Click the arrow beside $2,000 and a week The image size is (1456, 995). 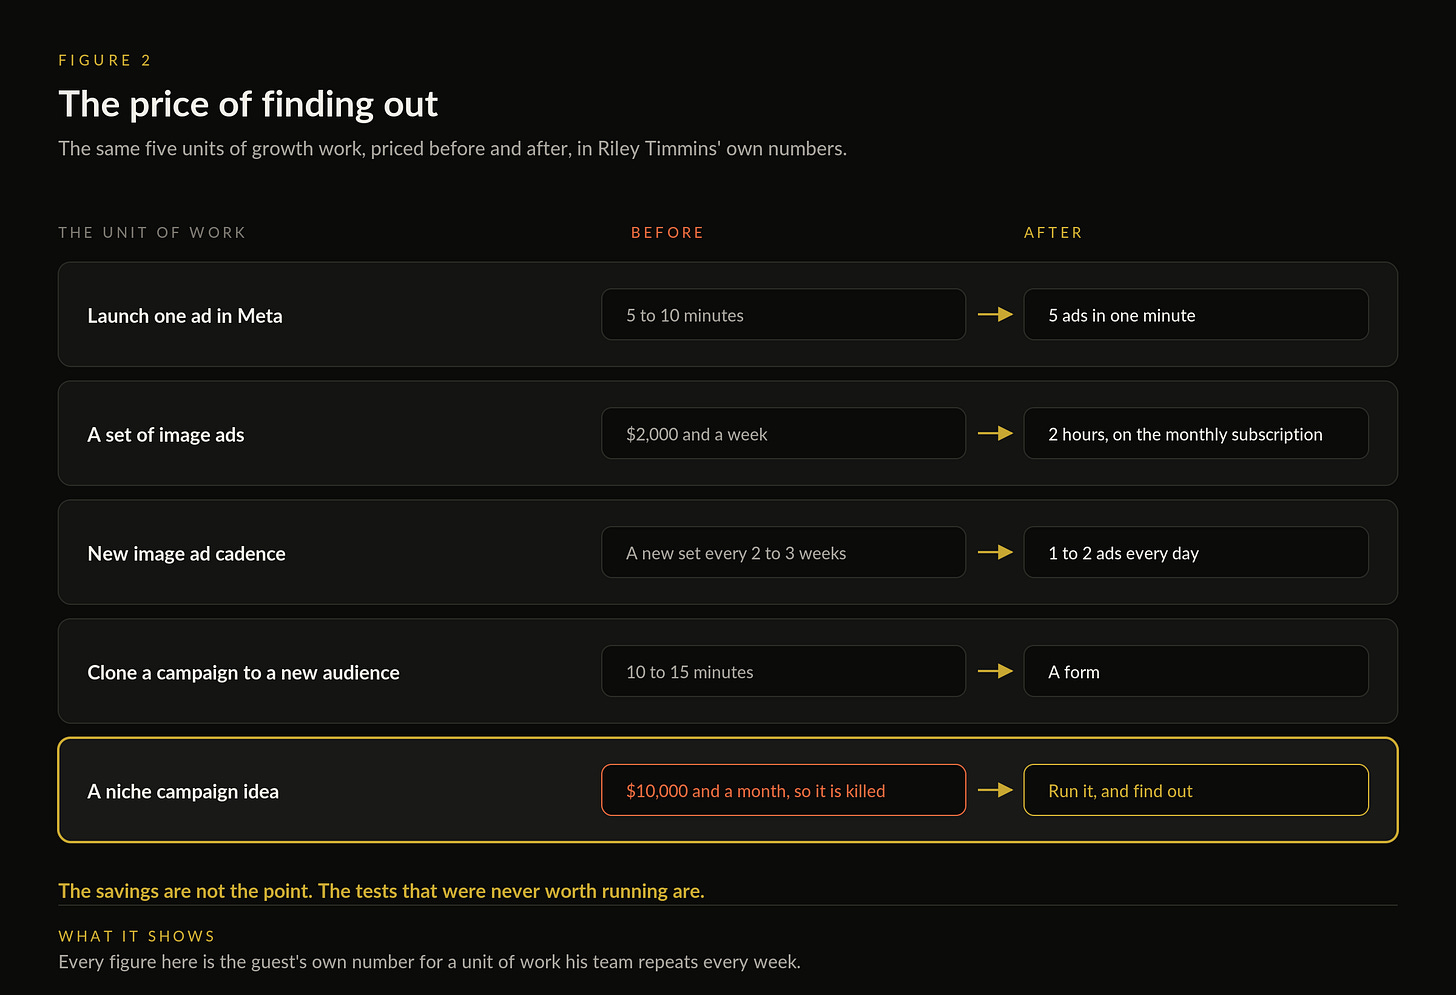click(995, 433)
